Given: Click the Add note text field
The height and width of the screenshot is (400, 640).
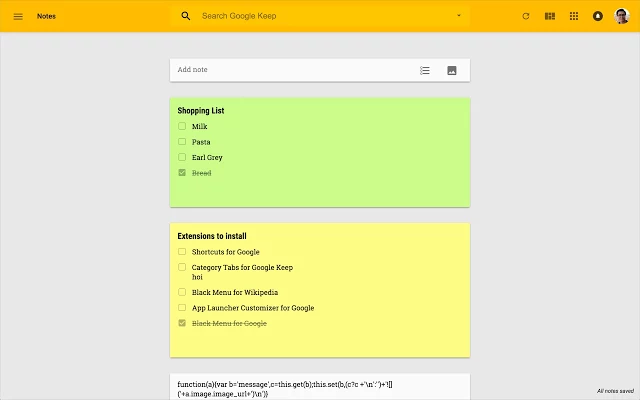Looking at the screenshot, I should [290, 70].
